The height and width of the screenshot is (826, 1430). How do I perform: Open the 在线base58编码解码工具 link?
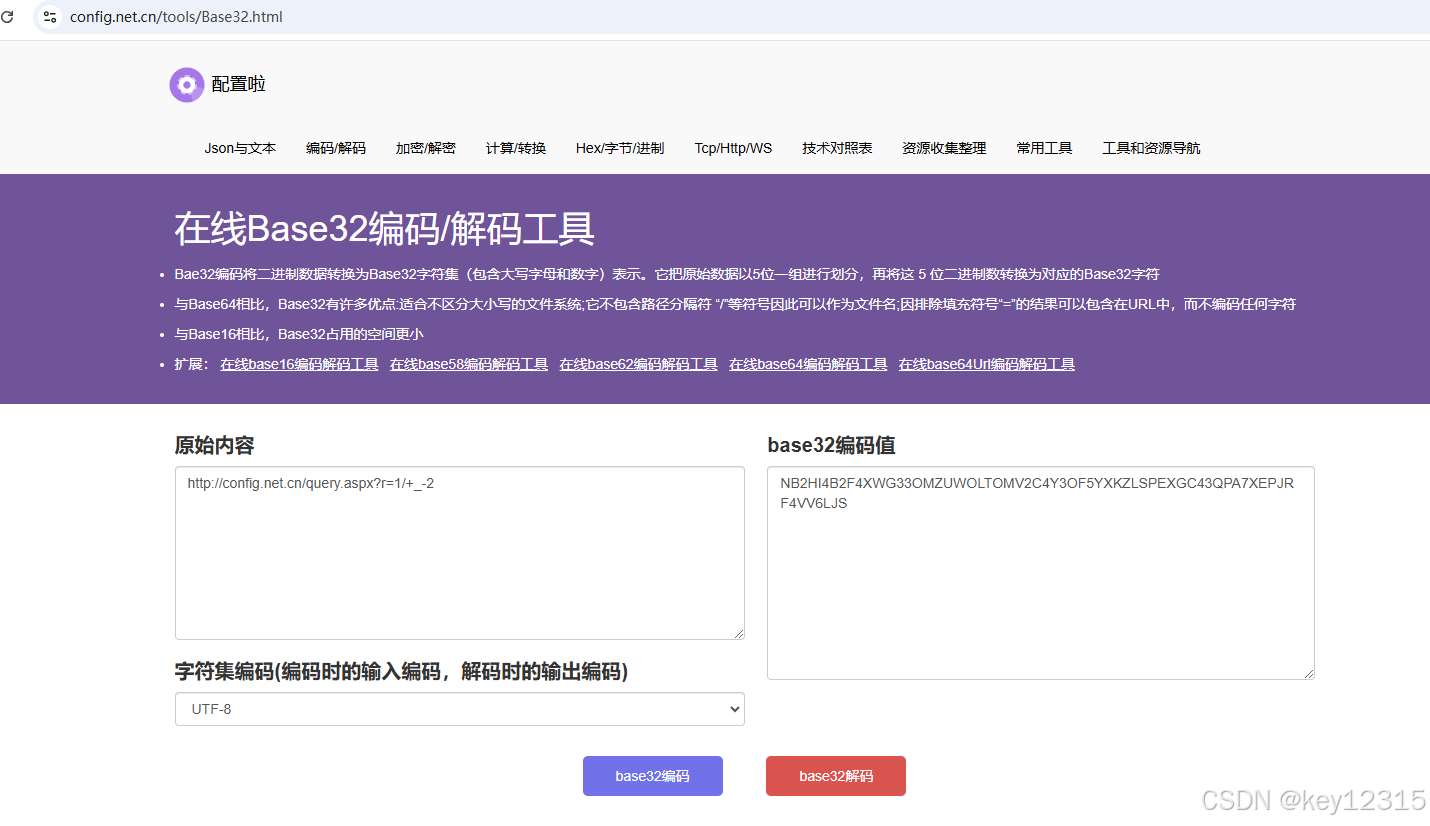click(x=468, y=364)
